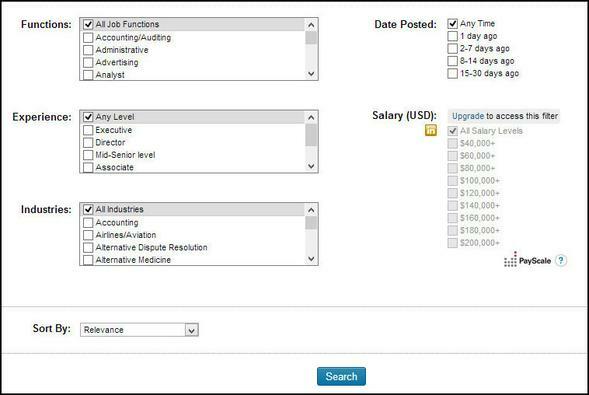Click the PayScale logo
The image size is (589, 395).
click(527, 259)
